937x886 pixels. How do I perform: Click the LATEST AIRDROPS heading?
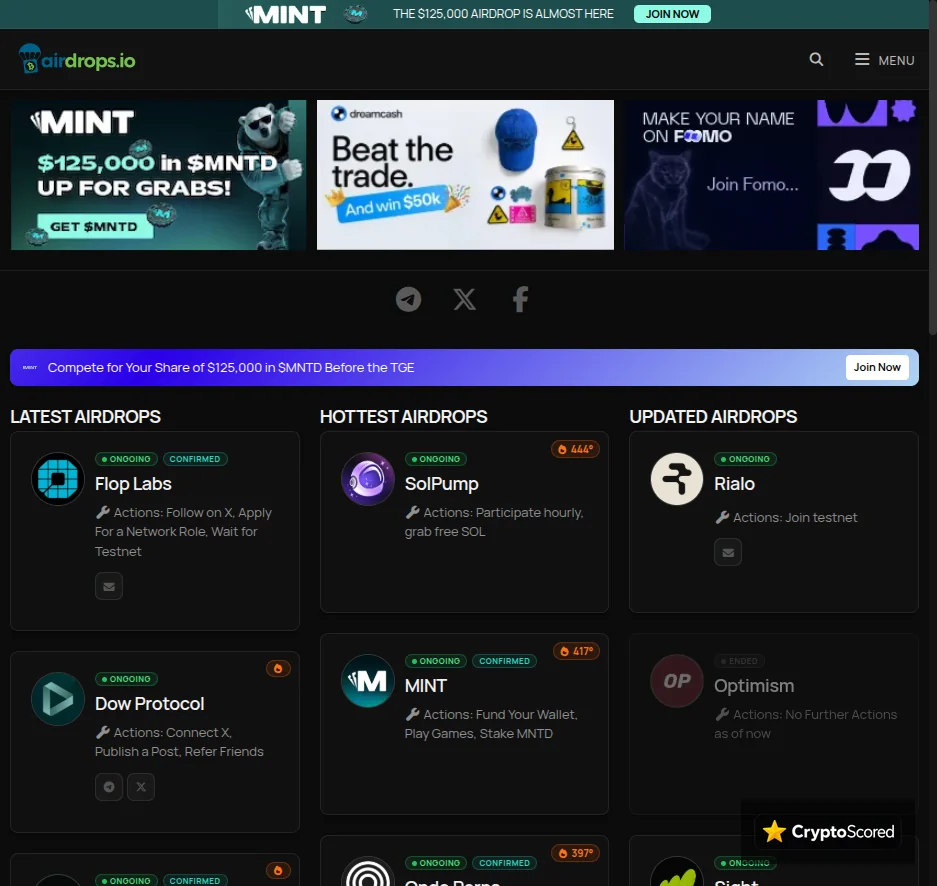[85, 416]
